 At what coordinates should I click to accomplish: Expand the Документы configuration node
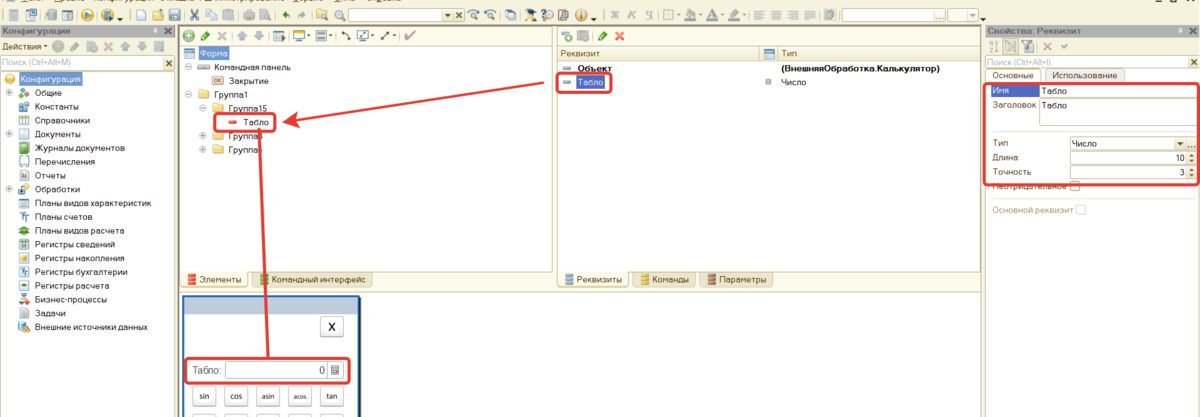pyautogui.click(x=9, y=134)
